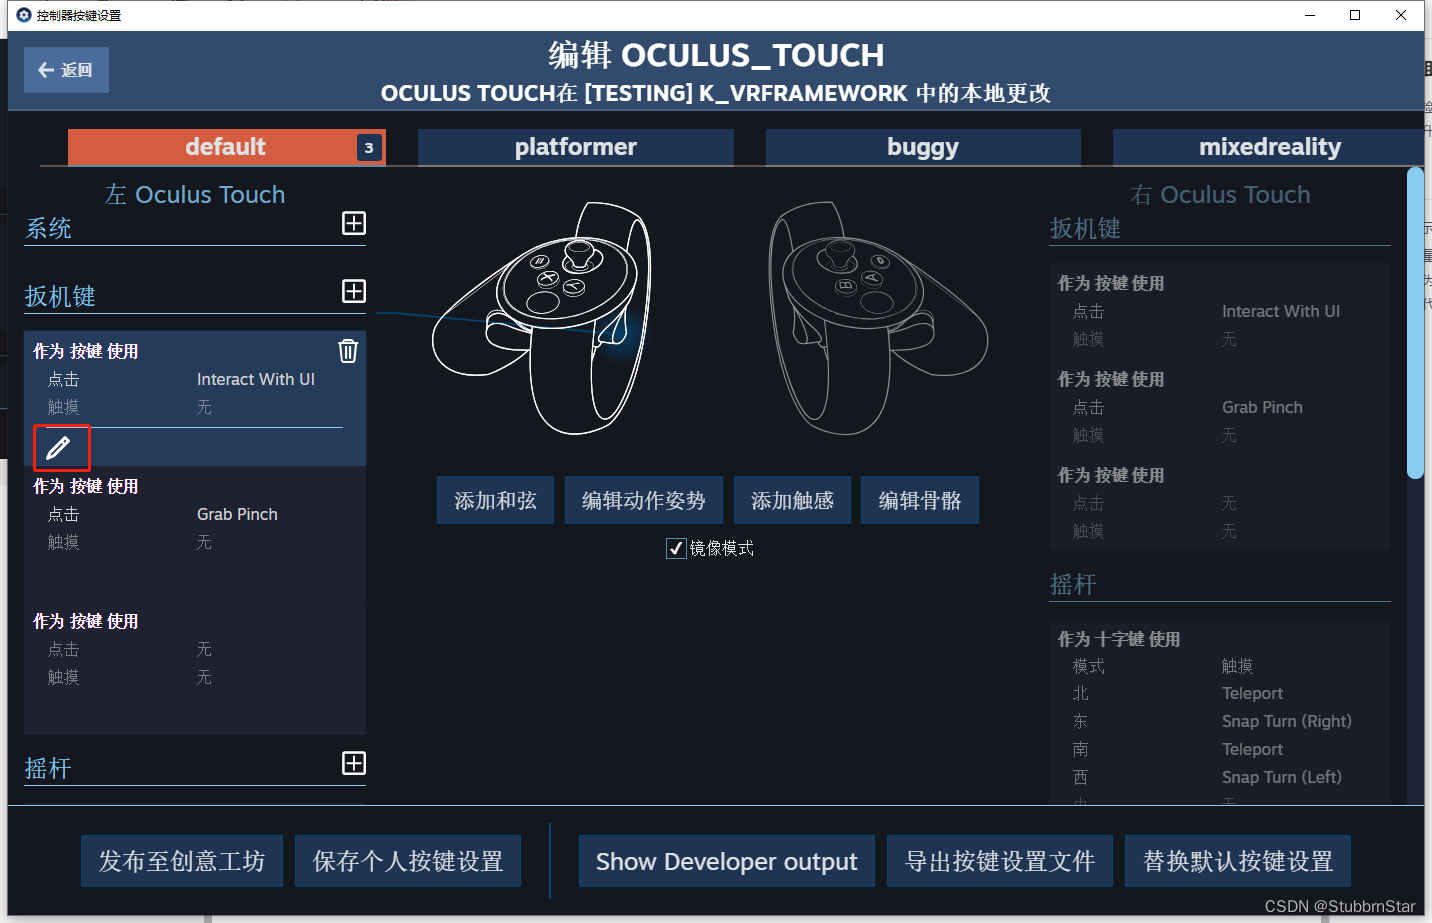Switch to the platformer tab
1432x923 pixels.
(x=575, y=147)
